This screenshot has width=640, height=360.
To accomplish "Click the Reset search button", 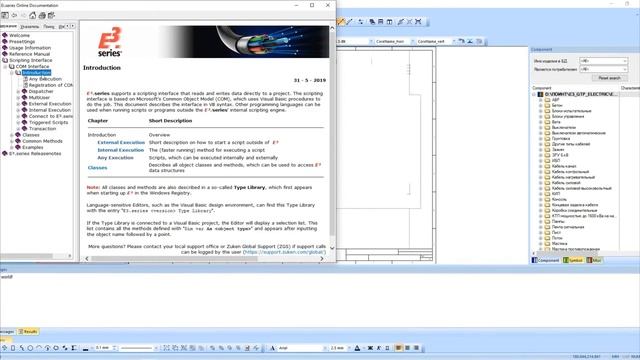I will pyautogui.click(x=609, y=78).
